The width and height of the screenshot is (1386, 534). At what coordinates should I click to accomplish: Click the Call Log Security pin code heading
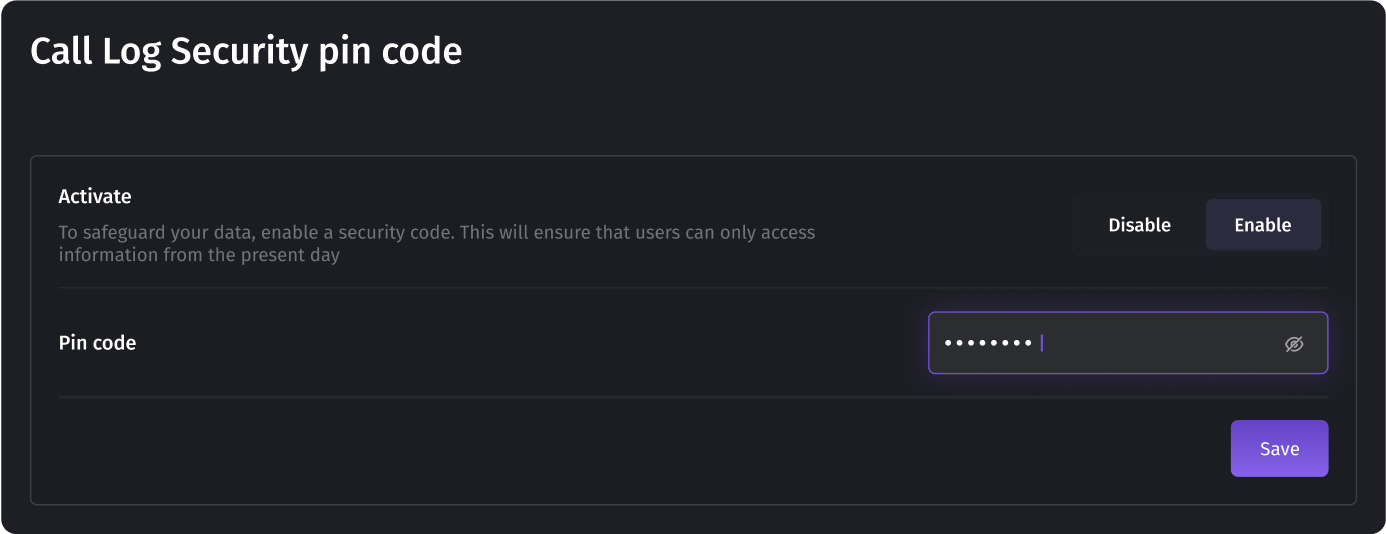pos(246,51)
